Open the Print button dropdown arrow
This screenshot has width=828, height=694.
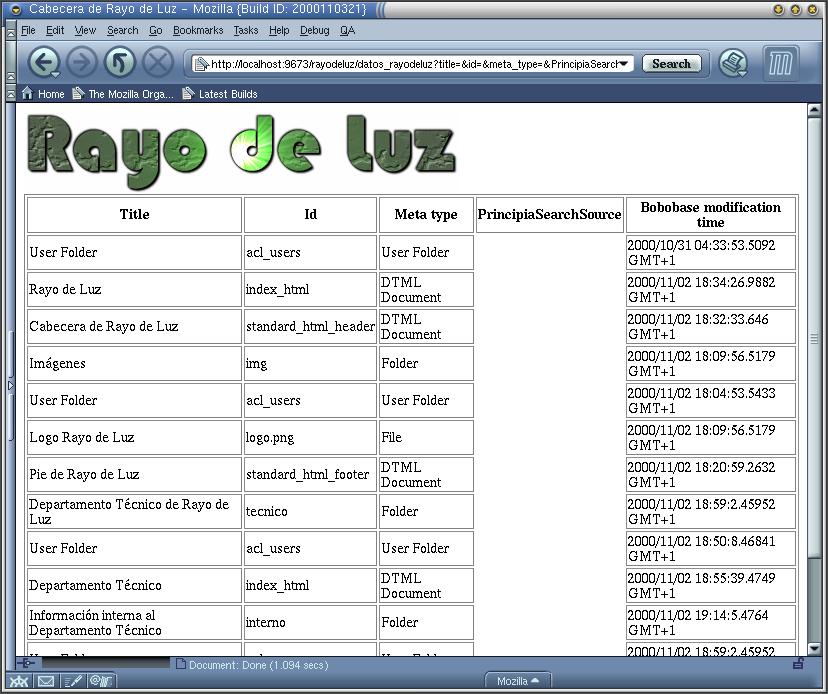pyautogui.click(x=743, y=73)
